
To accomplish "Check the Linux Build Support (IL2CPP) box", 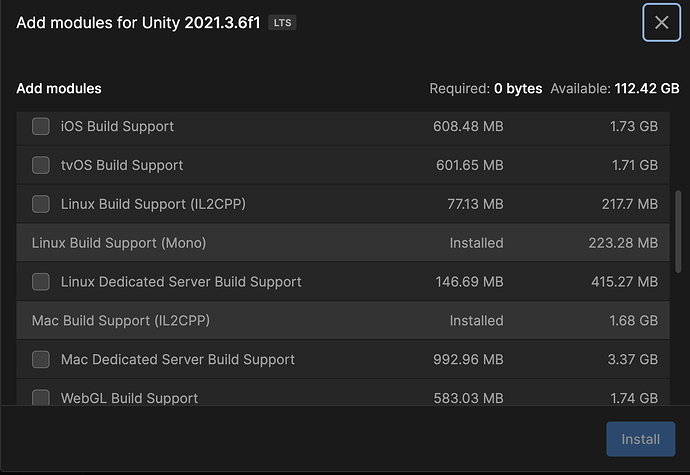I will coord(41,204).
